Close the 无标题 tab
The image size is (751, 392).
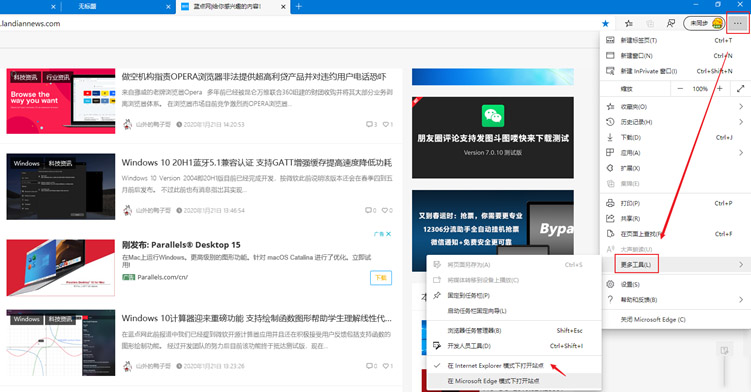coord(168,7)
